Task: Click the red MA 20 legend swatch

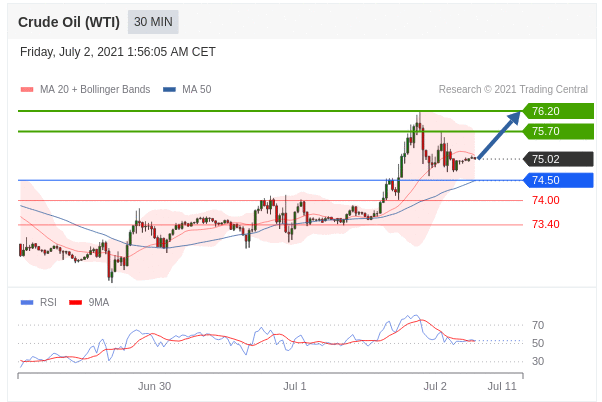Action: click(x=27, y=90)
